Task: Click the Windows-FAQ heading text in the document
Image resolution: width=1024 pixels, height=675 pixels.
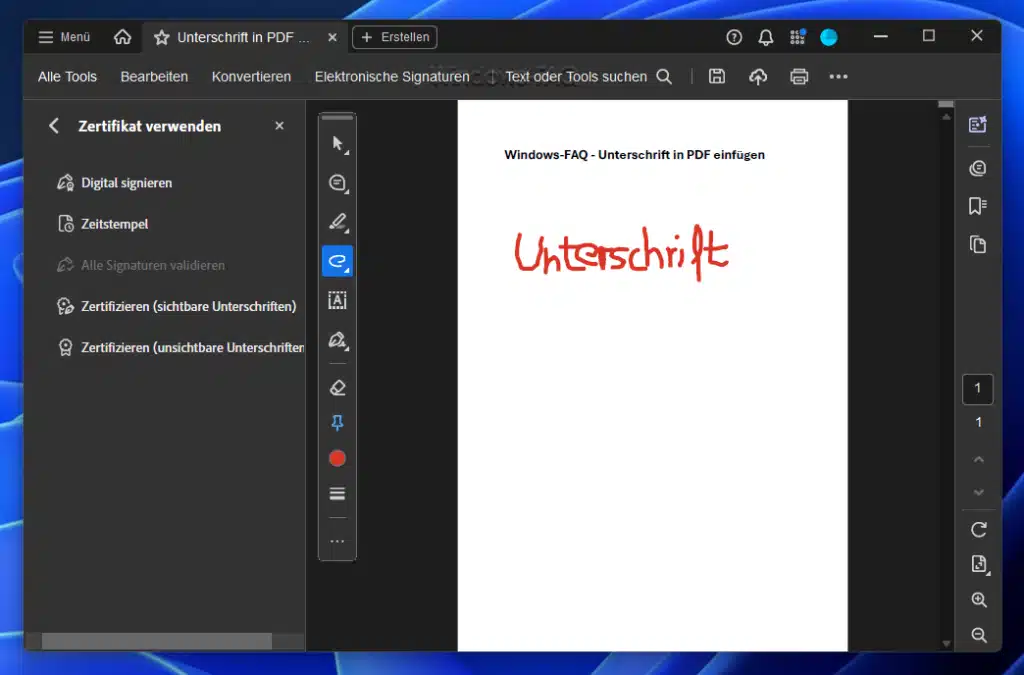Action: pyautogui.click(x=634, y=155)
